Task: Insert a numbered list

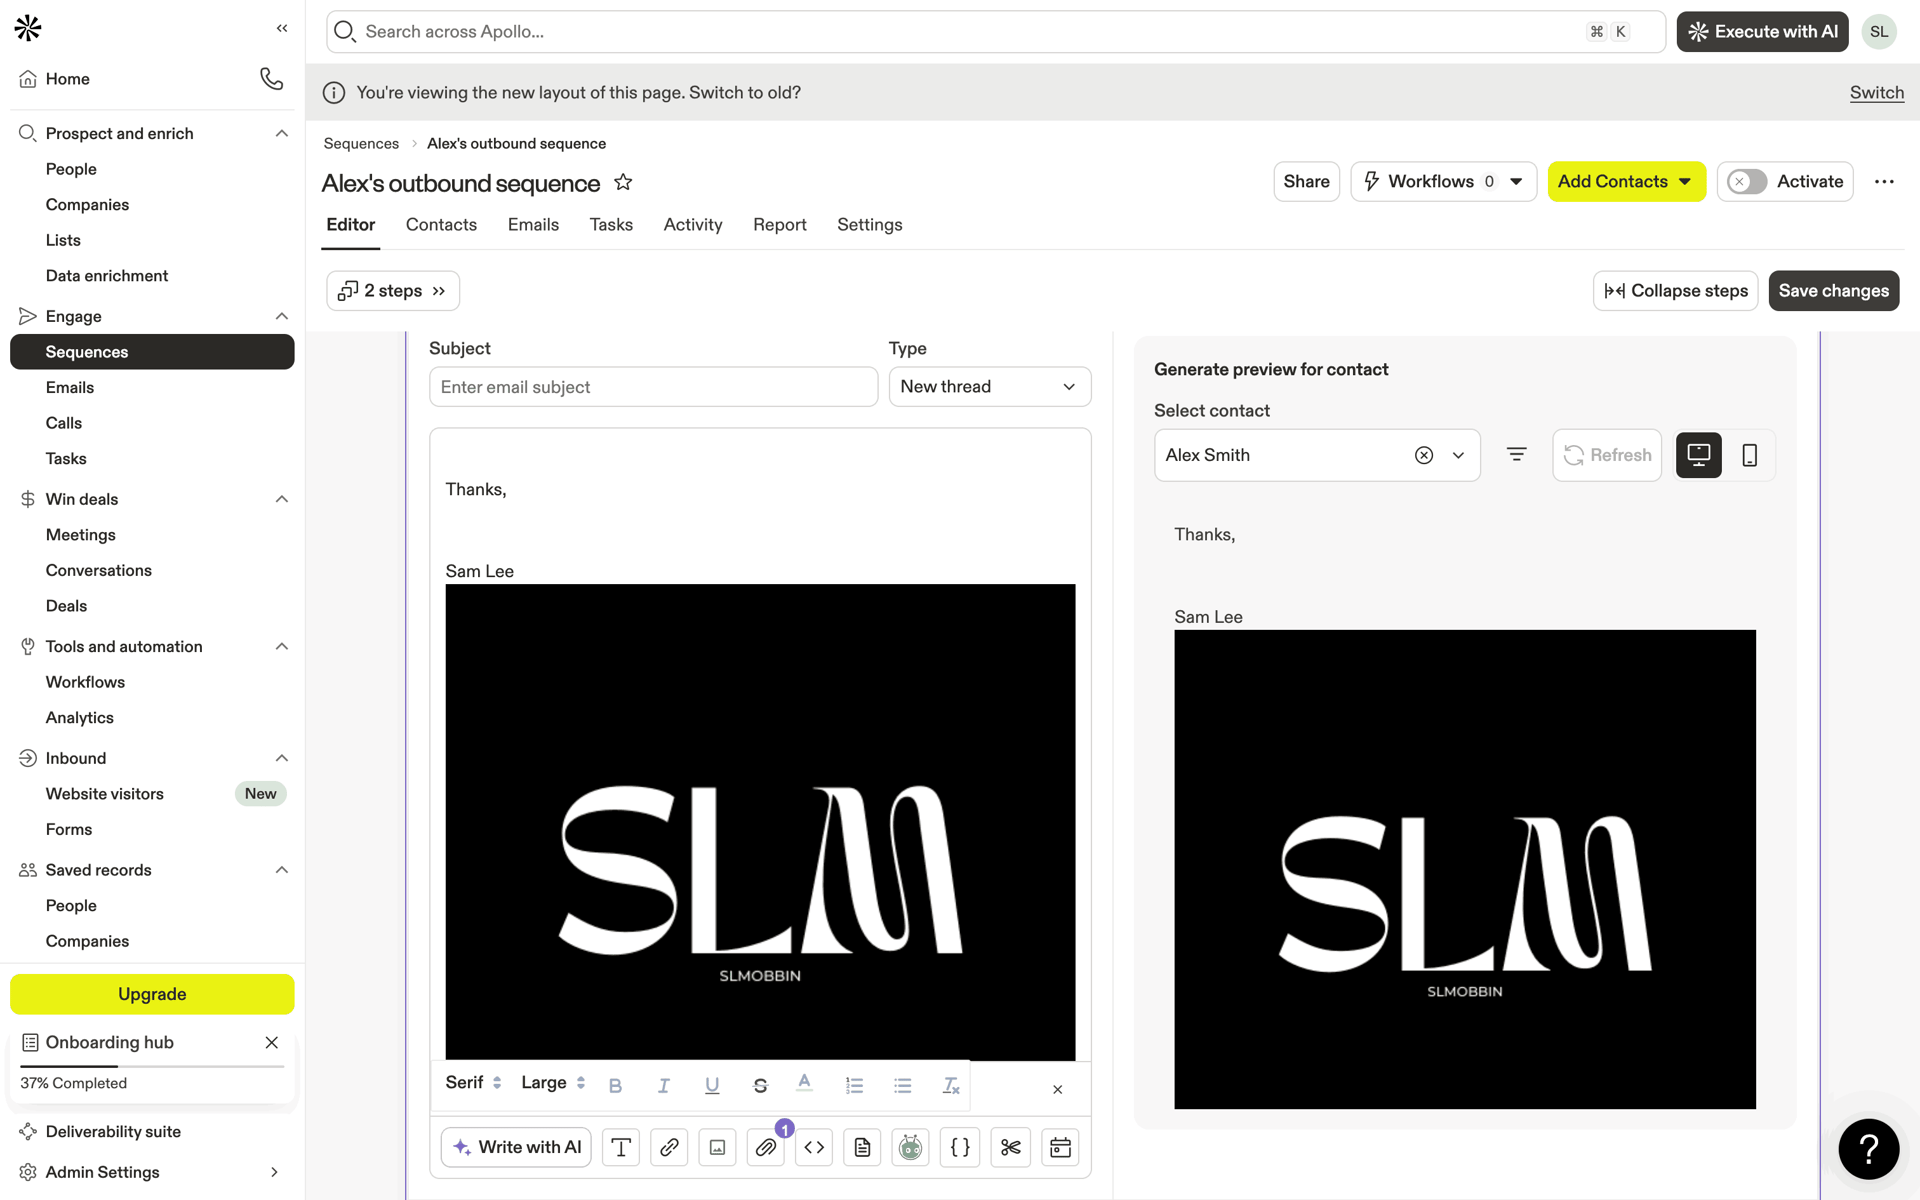Action: tap(854, 1085)
